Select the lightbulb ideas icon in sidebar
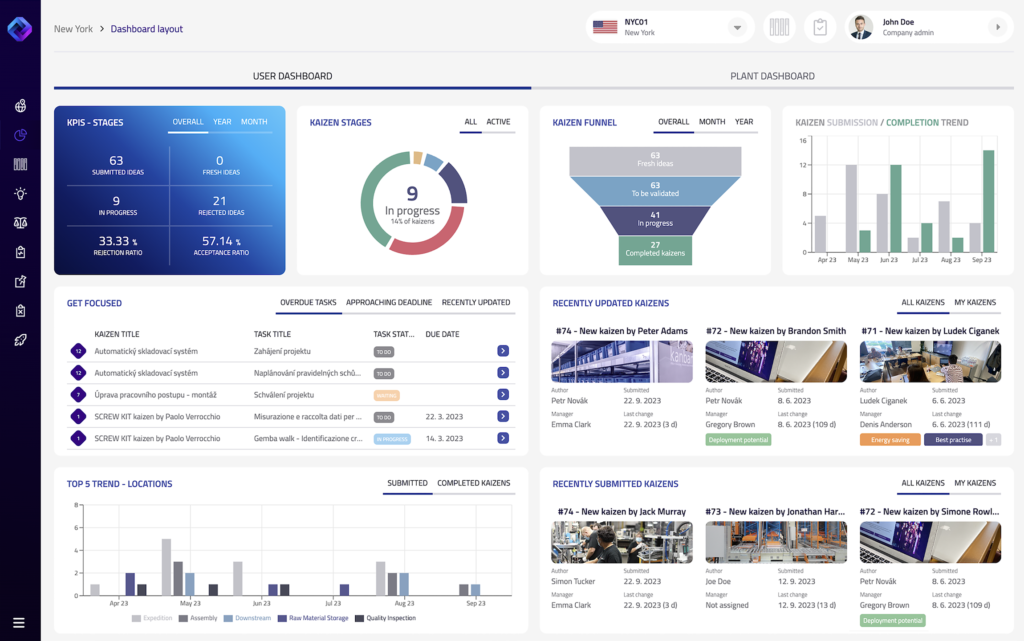1024x641 pixels. [20, 193]
